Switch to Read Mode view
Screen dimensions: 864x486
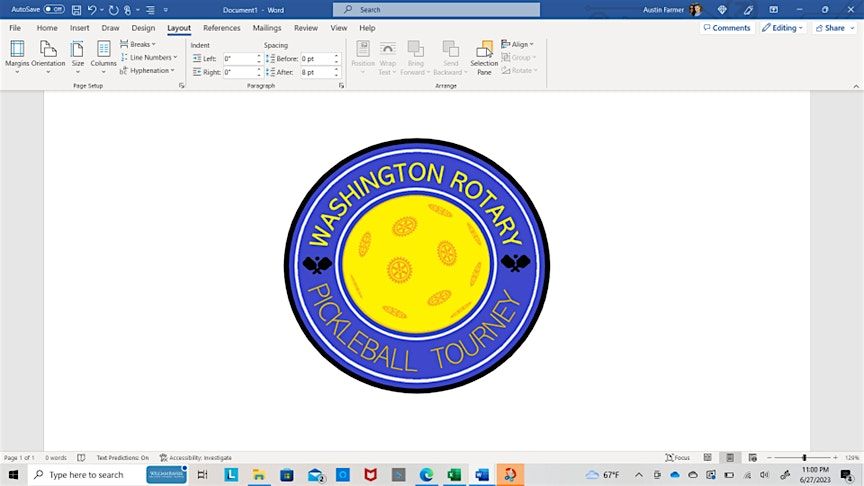(708, 457)
